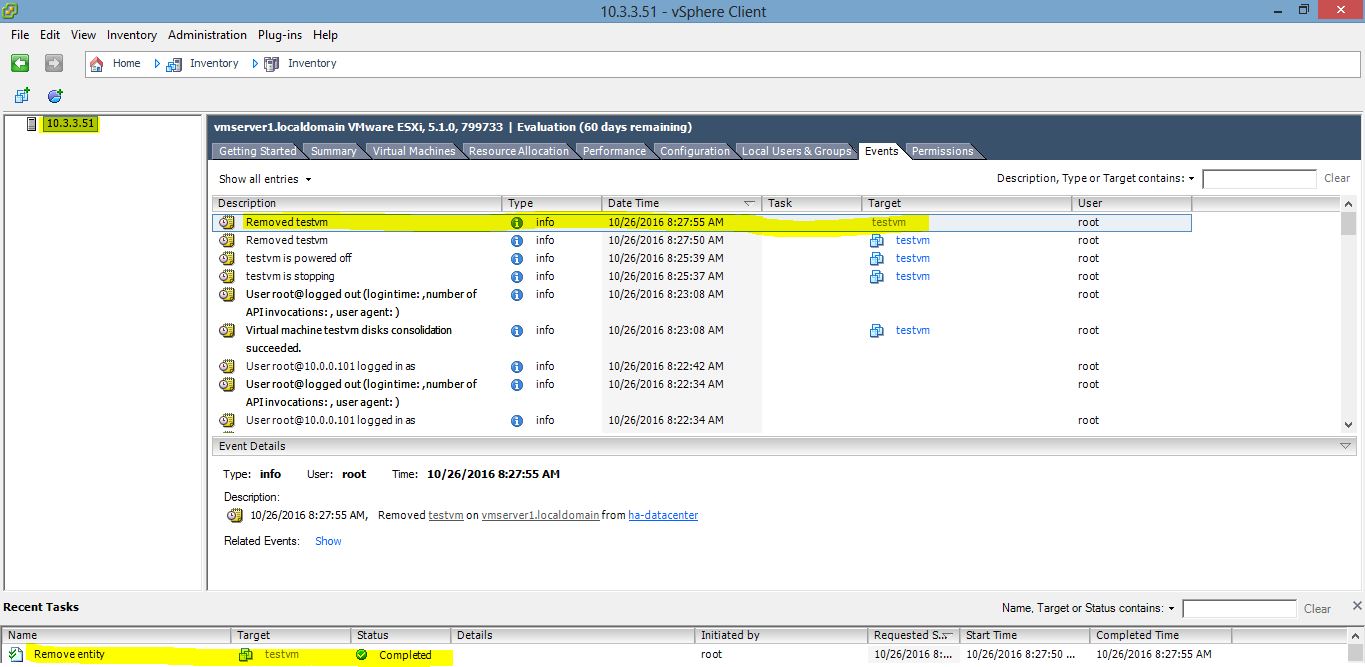
Task: Open testvm link in Event Details description
Action: coord(446,515)
